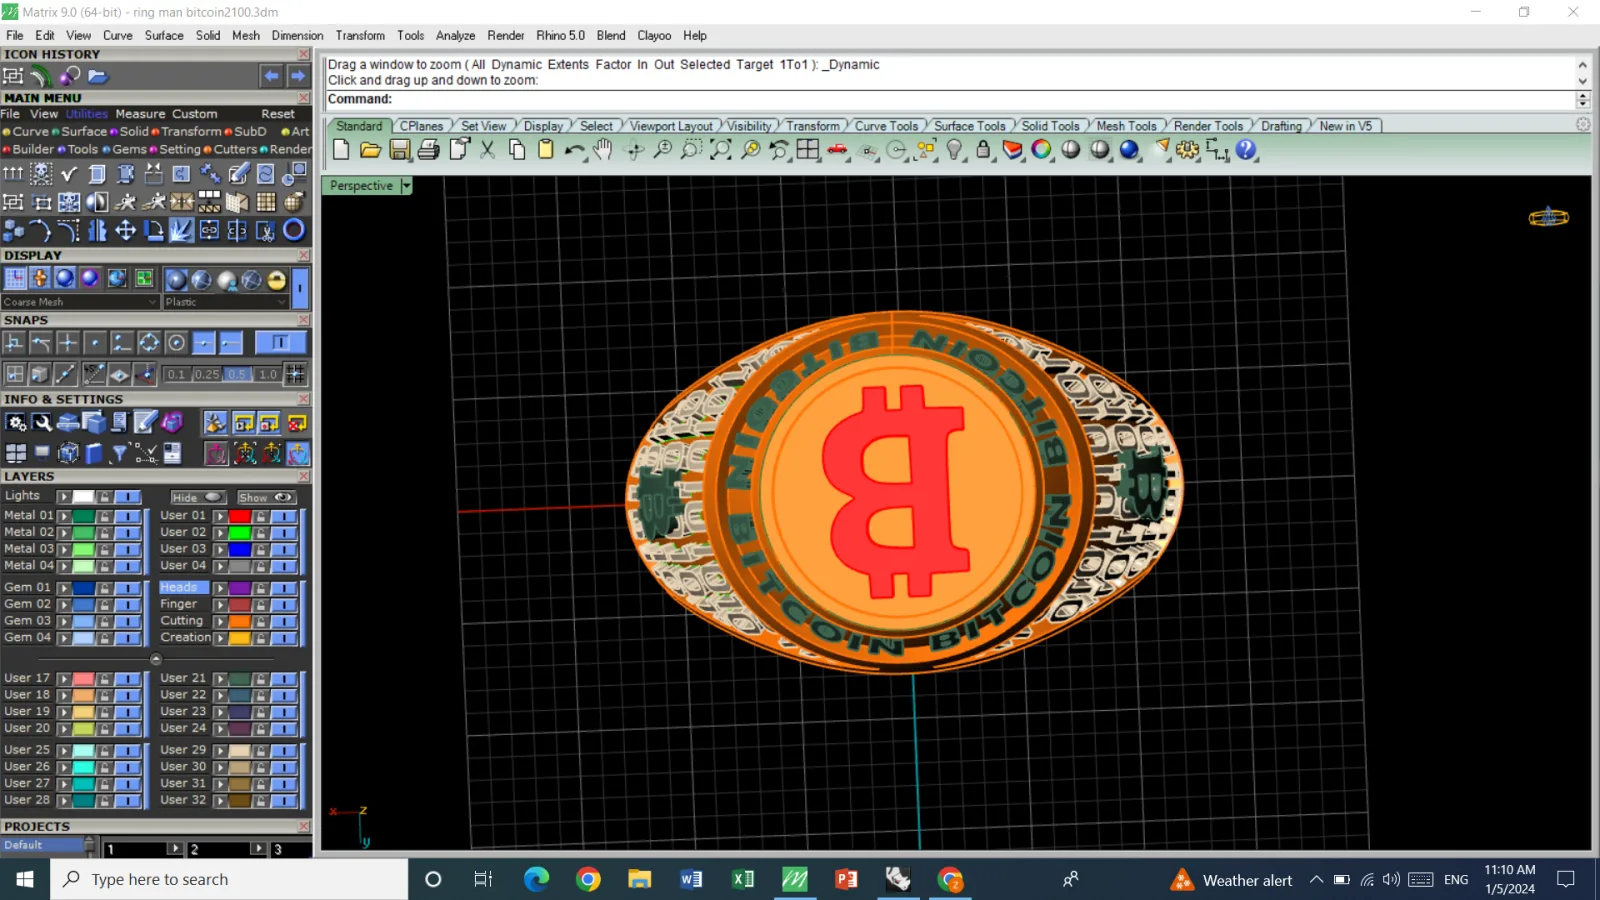Click the Hide layers button
The image size is (1600, 900).
tap(196, 497)
